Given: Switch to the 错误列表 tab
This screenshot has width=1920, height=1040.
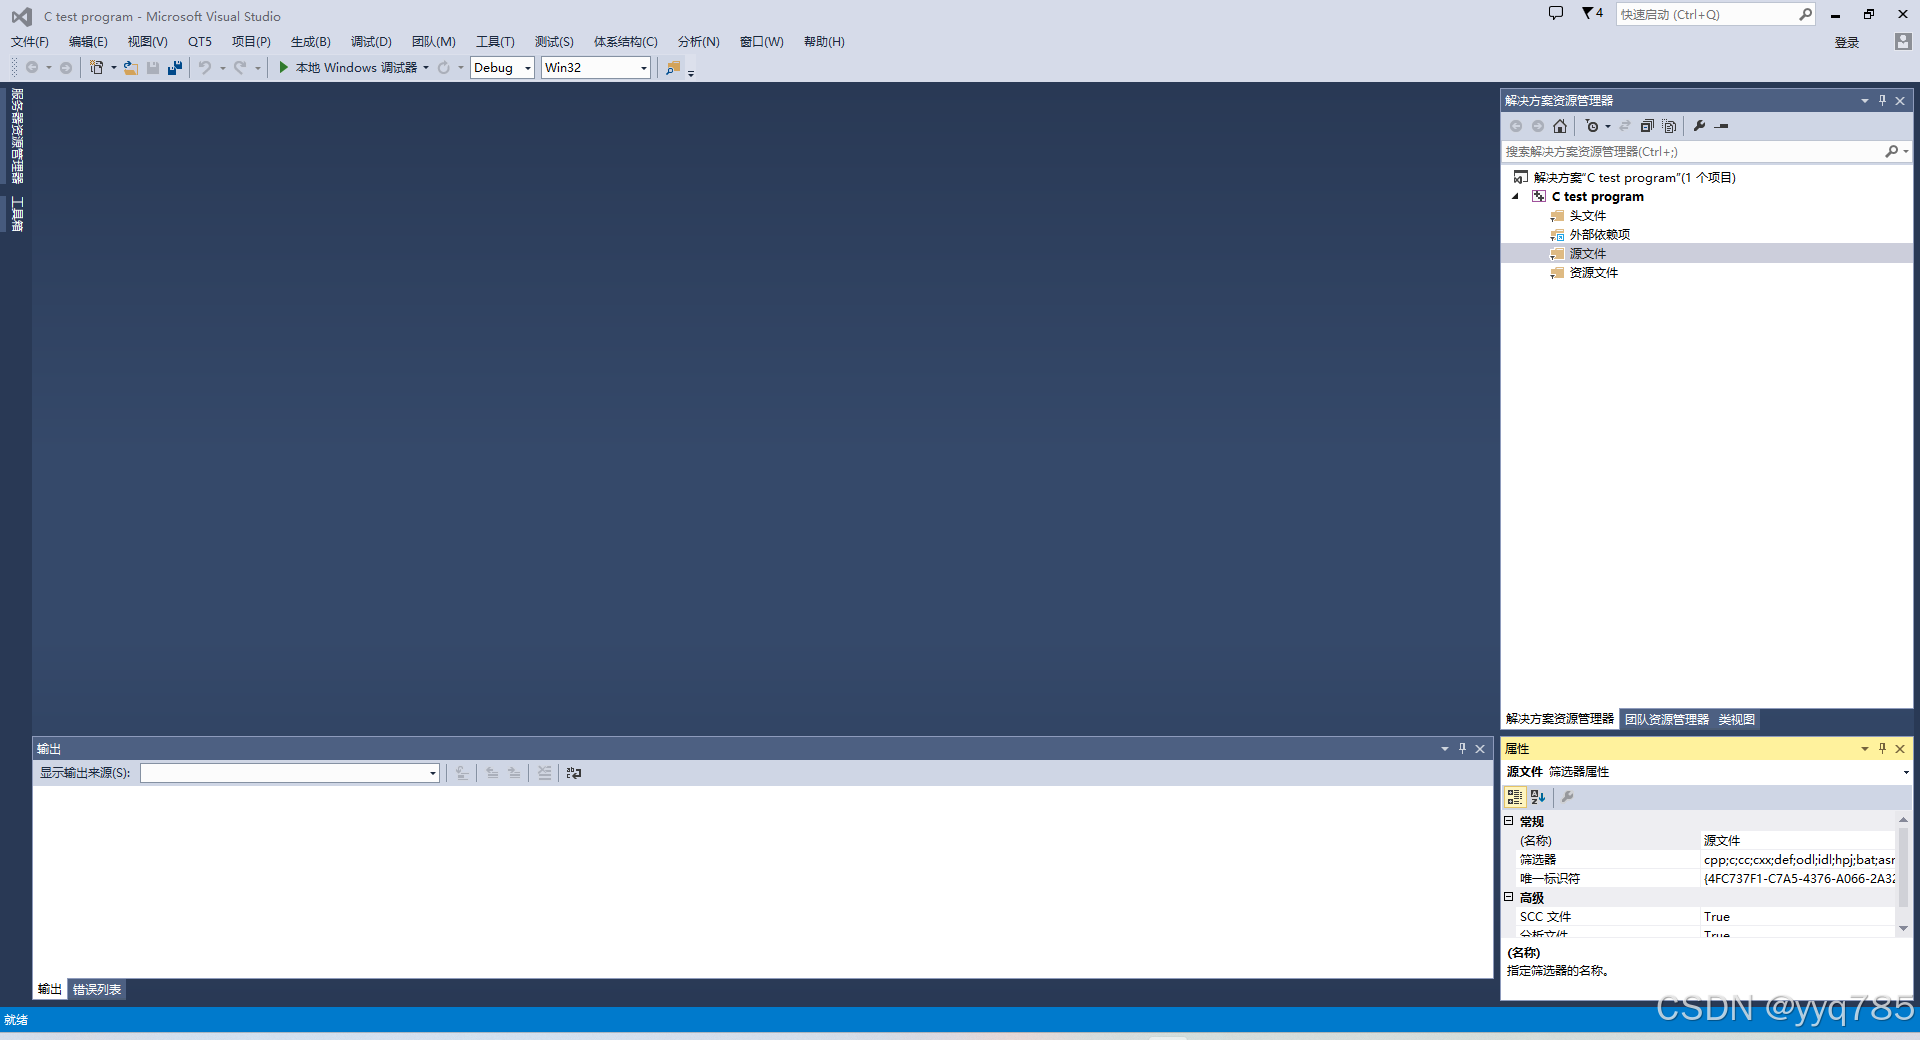Looking at the screenshot, I should click(x=96, y=989).
